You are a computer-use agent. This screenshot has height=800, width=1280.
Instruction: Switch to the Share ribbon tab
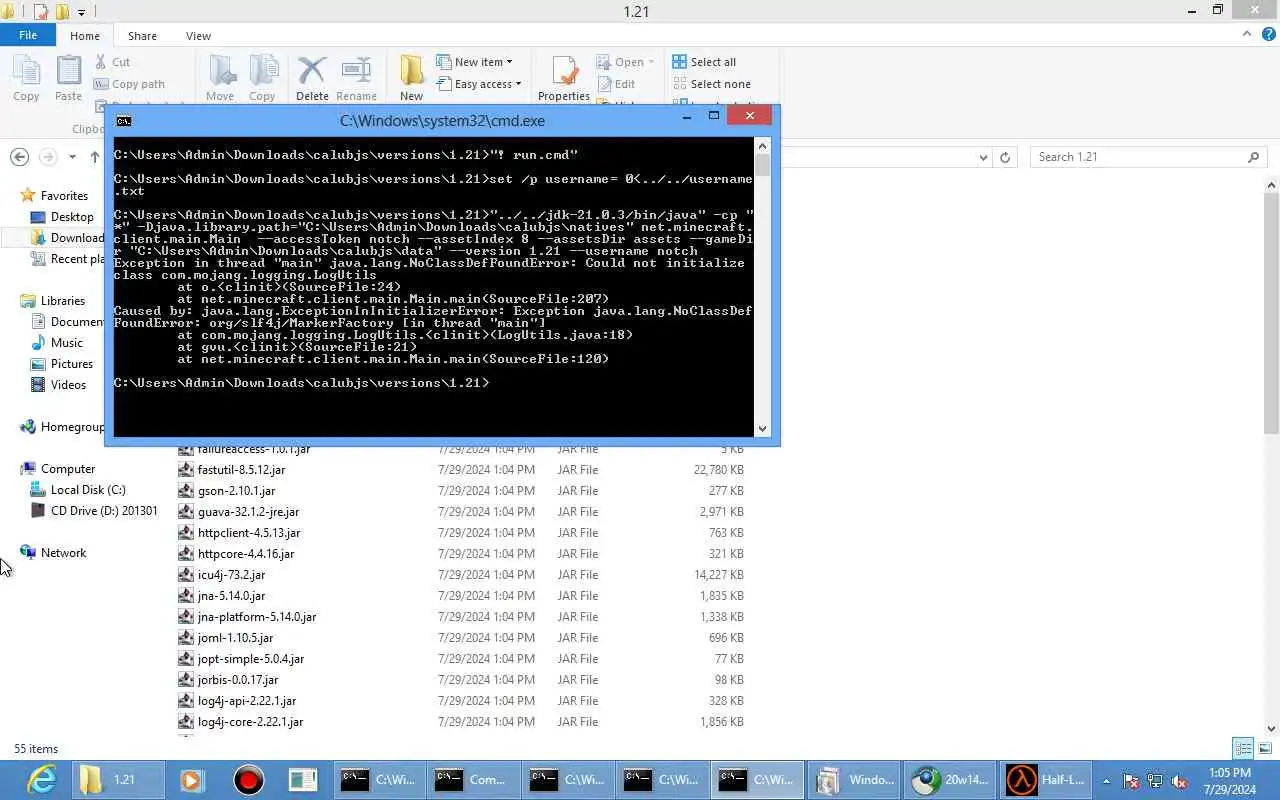[142, 36]
